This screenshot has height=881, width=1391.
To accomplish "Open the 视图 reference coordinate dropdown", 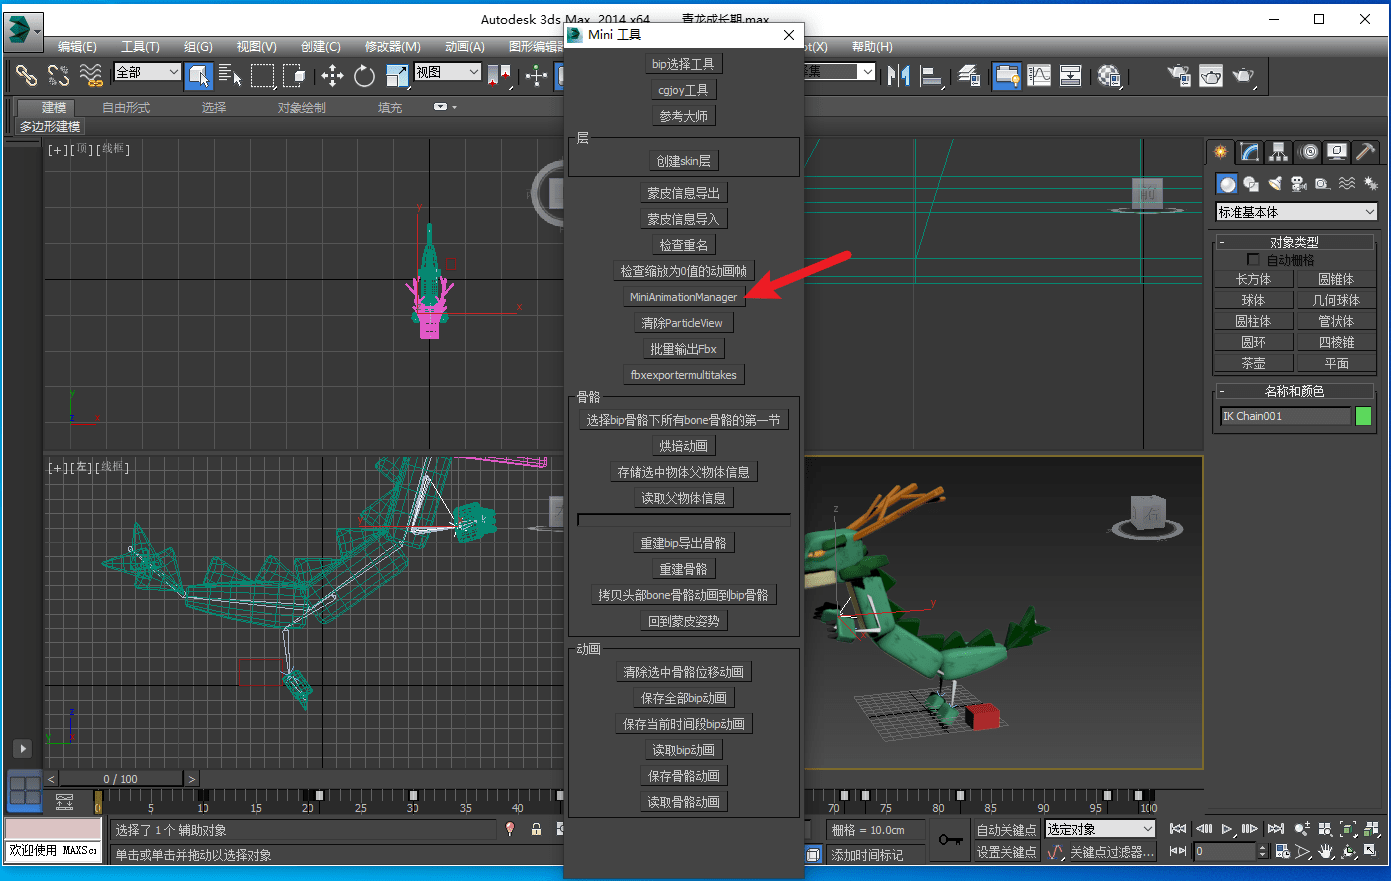I will coord(448,72).
